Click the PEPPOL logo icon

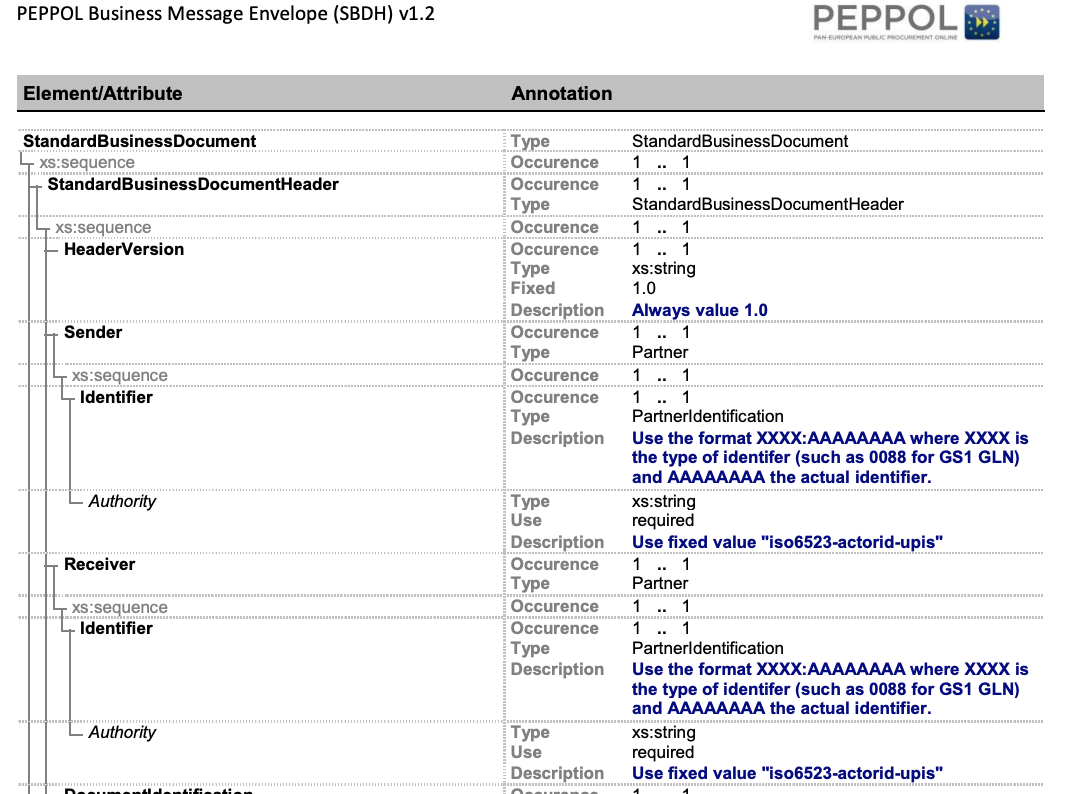[x=906, y=22]
